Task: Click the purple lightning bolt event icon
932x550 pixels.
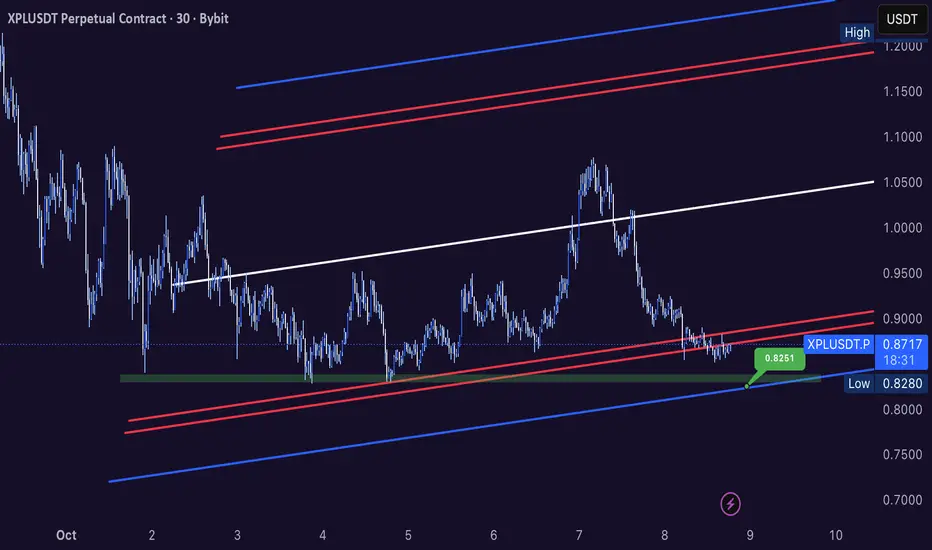Action: 730,504
